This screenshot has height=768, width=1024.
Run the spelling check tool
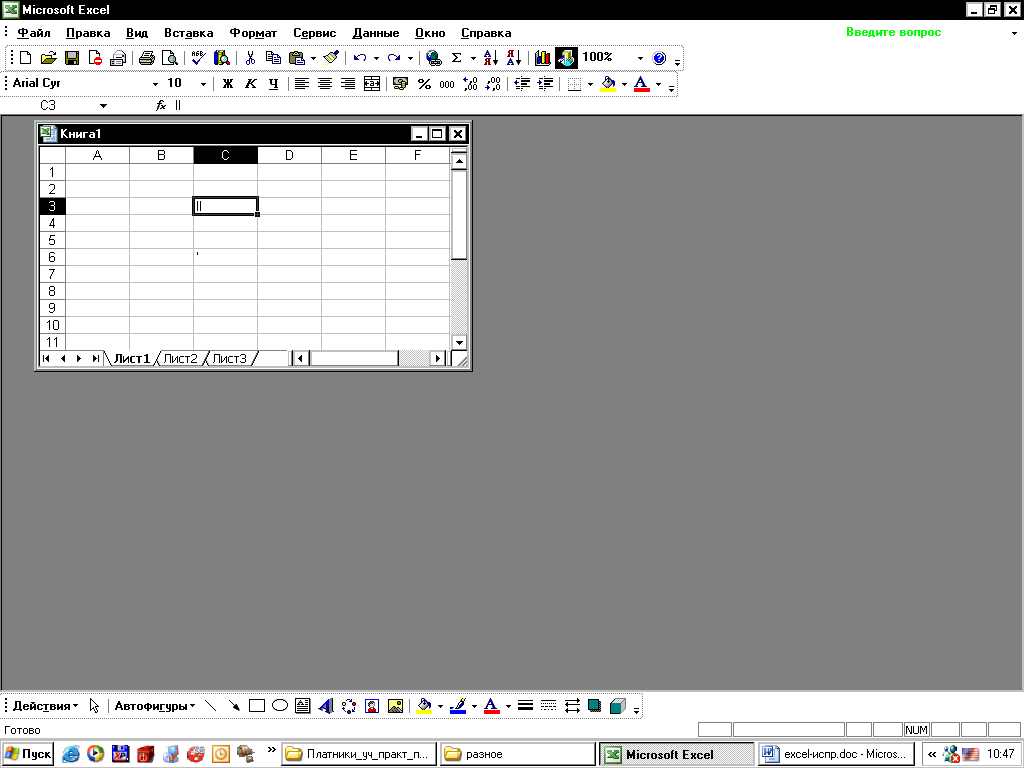point(198,58)
